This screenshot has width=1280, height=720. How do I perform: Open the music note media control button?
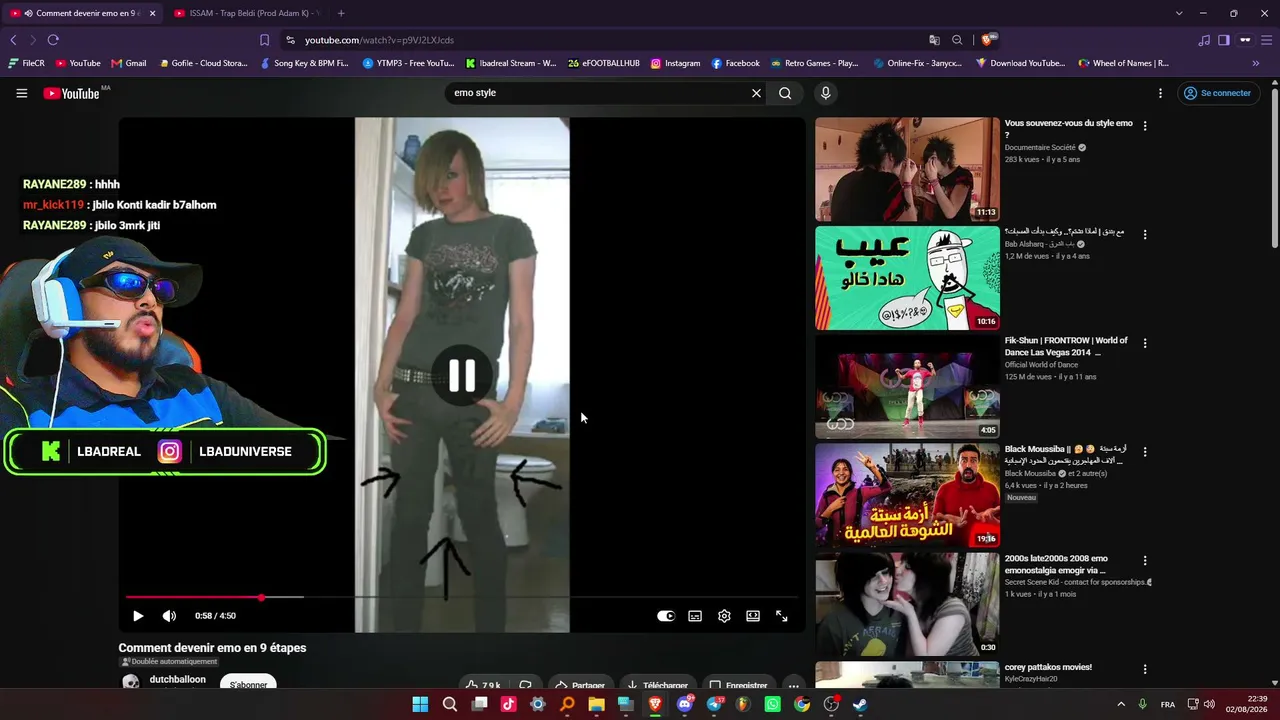(x=1204, y=40)
